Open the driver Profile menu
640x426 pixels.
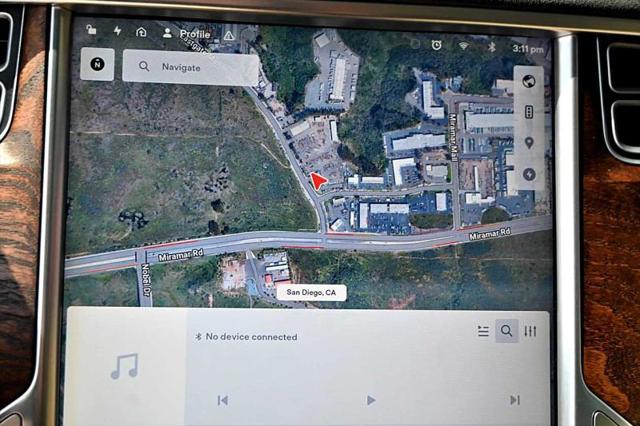tap(187, 34)
